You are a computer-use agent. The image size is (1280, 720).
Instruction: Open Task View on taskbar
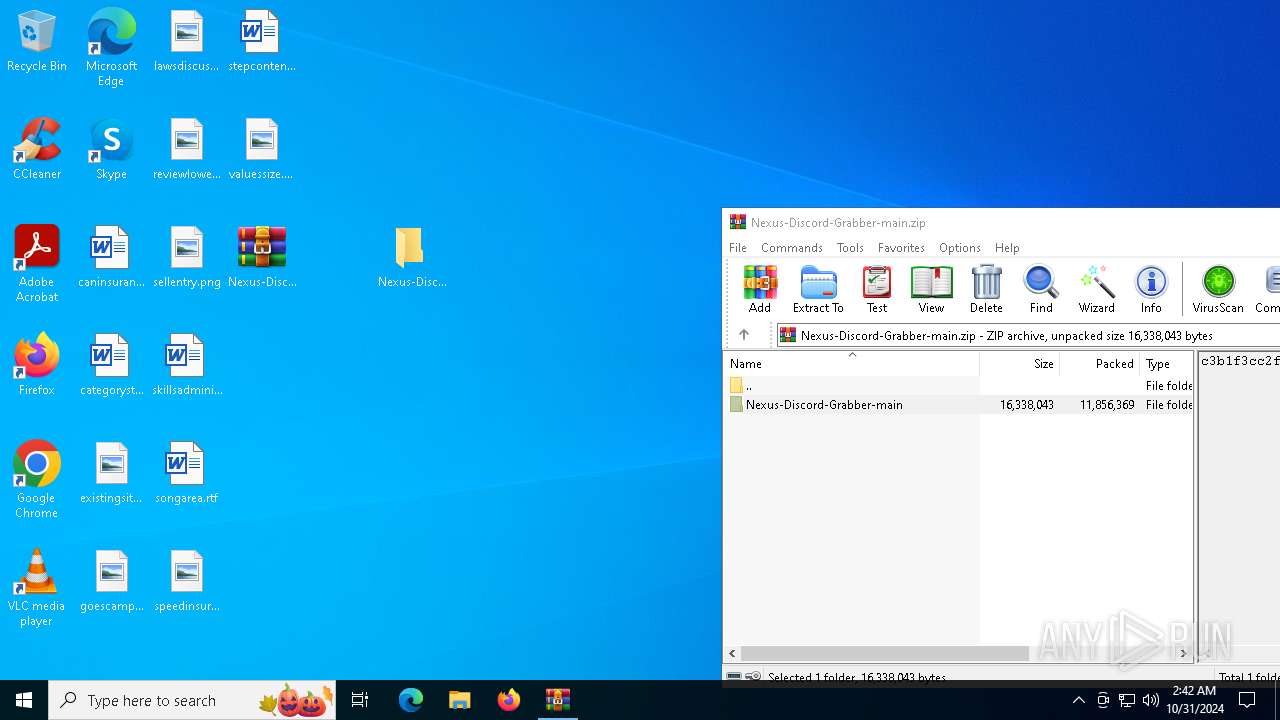pyautogui.click(x=360, y=700)
